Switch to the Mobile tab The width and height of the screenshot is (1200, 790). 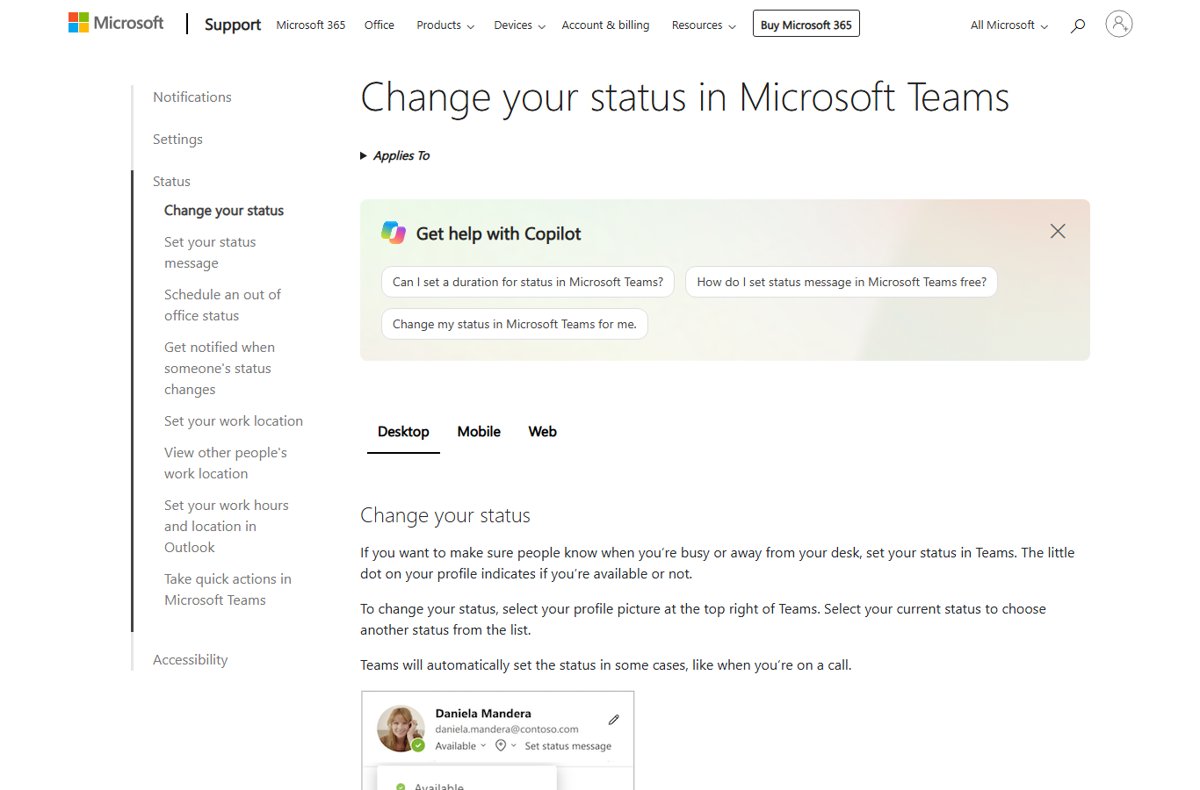coord(479,432)
